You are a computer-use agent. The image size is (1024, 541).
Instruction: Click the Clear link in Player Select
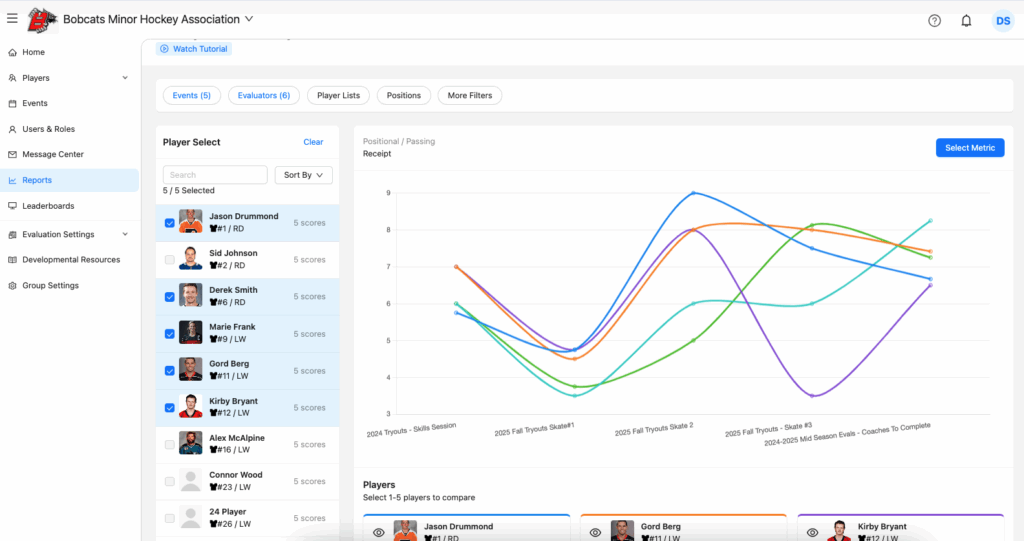[x=313, y=142]
